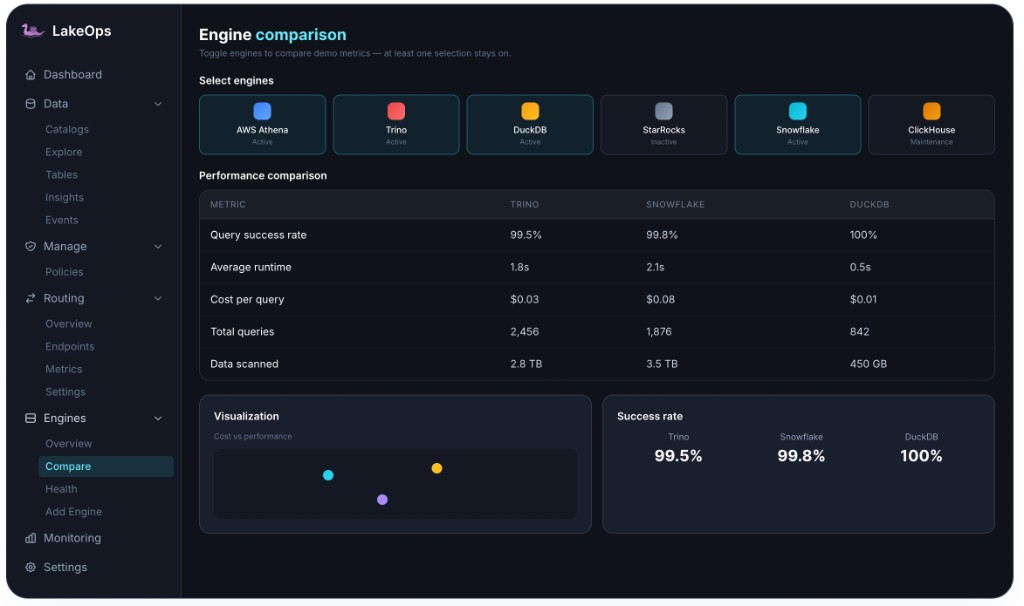
Task: Click the Monitoring bar chart icon
Action: 30,538
